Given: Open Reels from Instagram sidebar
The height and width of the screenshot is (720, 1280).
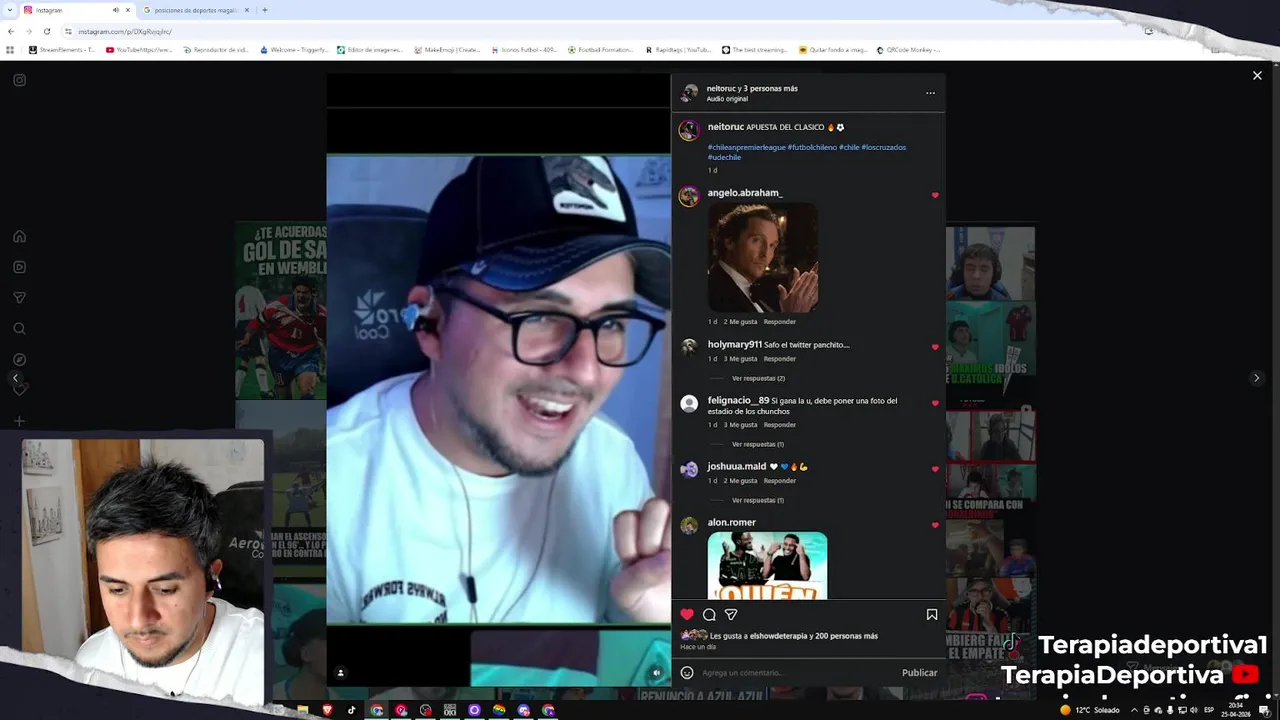Looking at the screenshot, I should (19, 267).
